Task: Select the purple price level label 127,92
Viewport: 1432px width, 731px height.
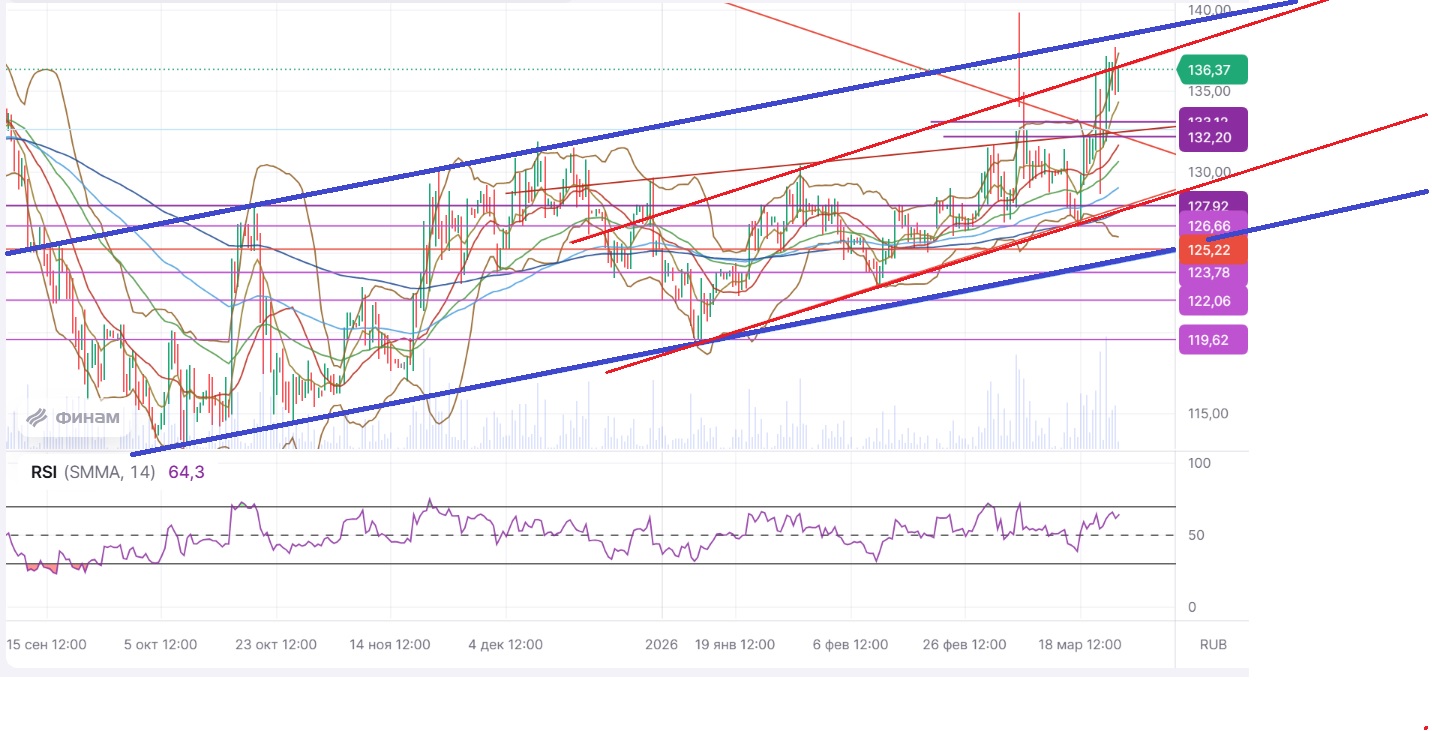Action: [1213, 204]
